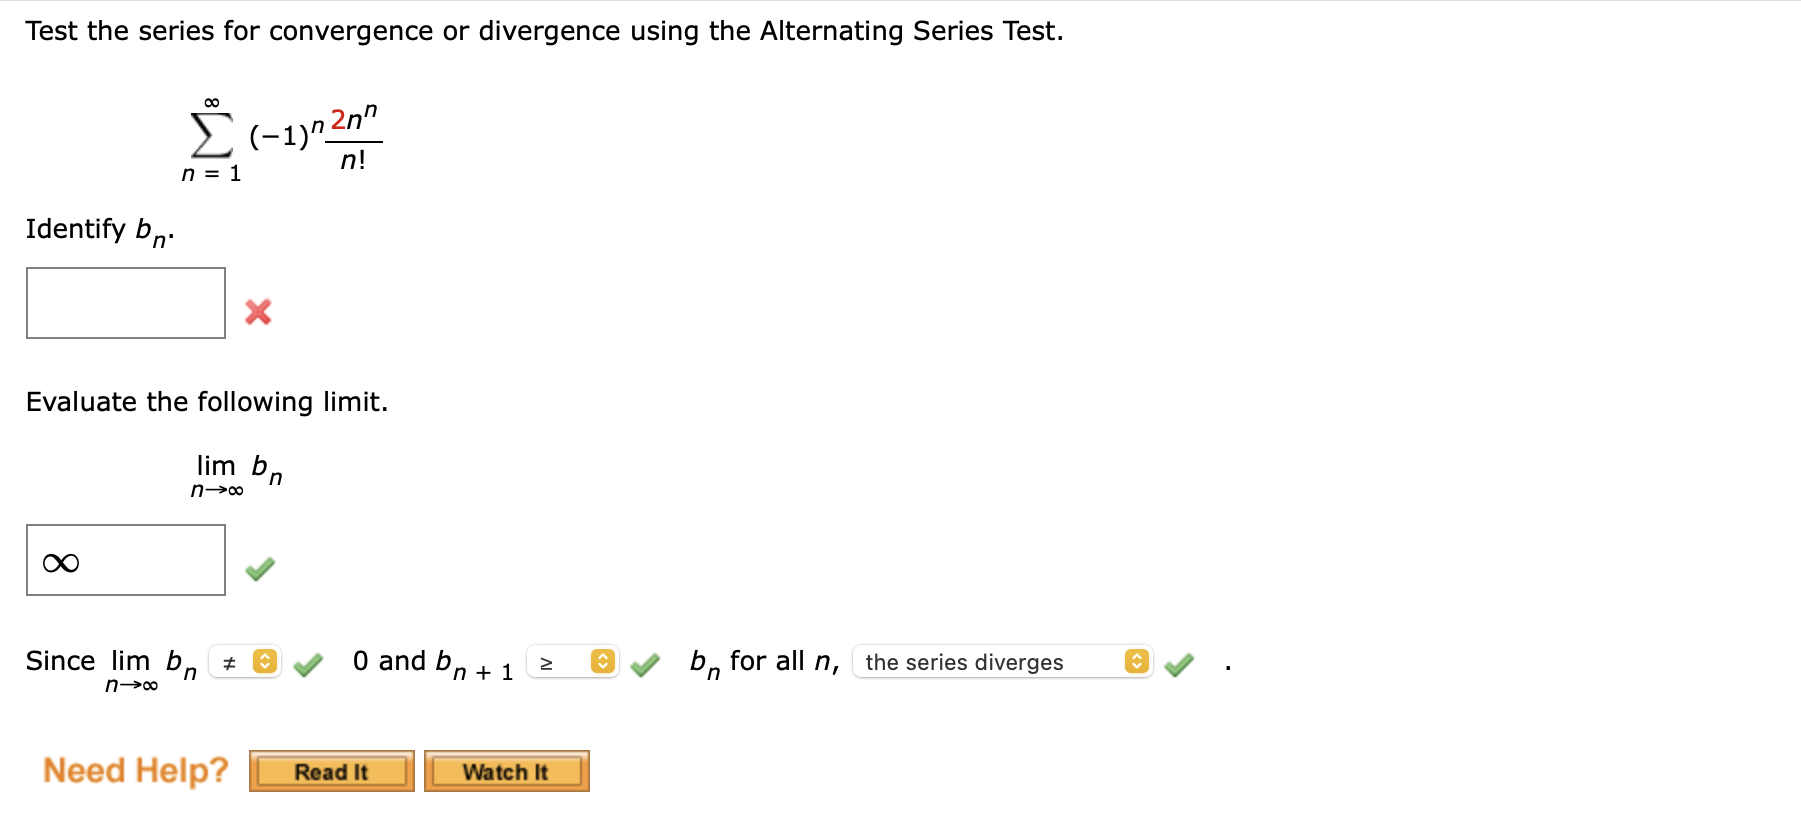Click the arrows on the series diverges selector
The height and width of the screenshot is (820, 1801).
(1135, 662)
